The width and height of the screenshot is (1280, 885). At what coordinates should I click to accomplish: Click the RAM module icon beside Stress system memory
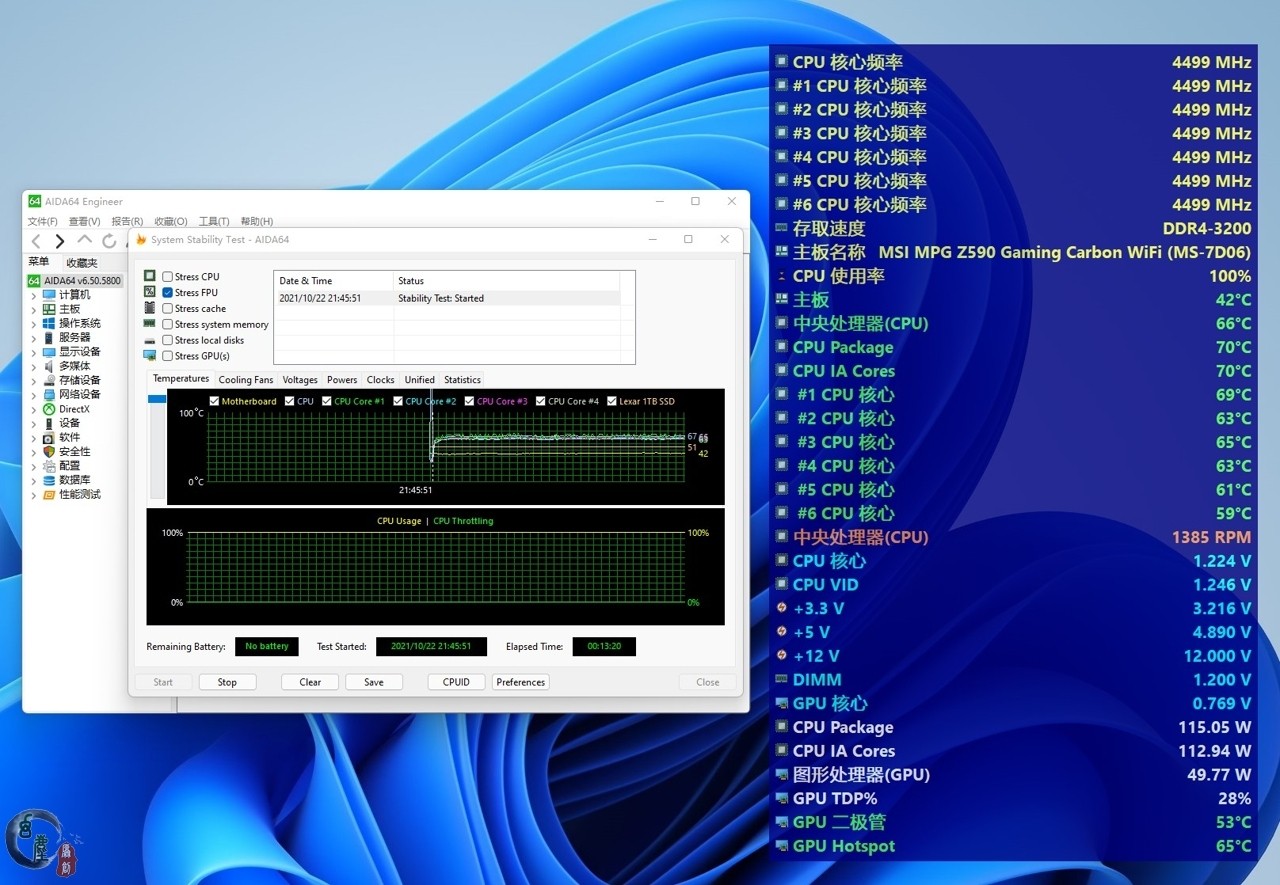(x=150, y=324)
